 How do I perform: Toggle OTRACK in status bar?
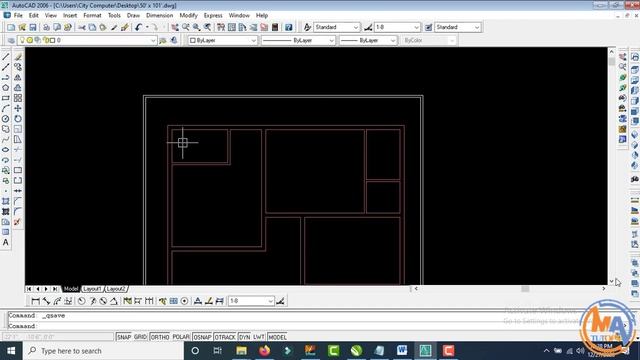click(x=225, y=337)
